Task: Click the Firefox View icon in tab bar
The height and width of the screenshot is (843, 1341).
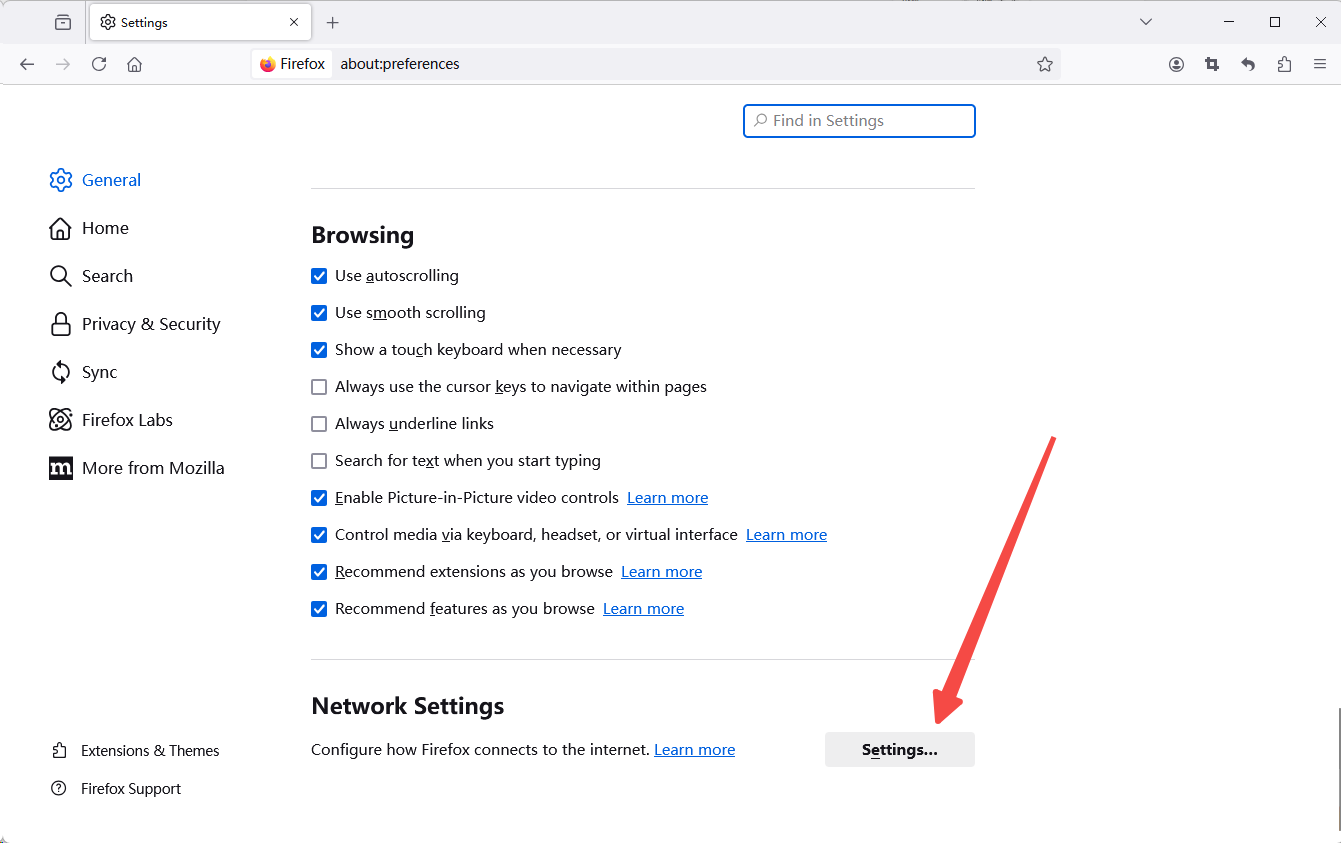Action: (x=63, y=22)
